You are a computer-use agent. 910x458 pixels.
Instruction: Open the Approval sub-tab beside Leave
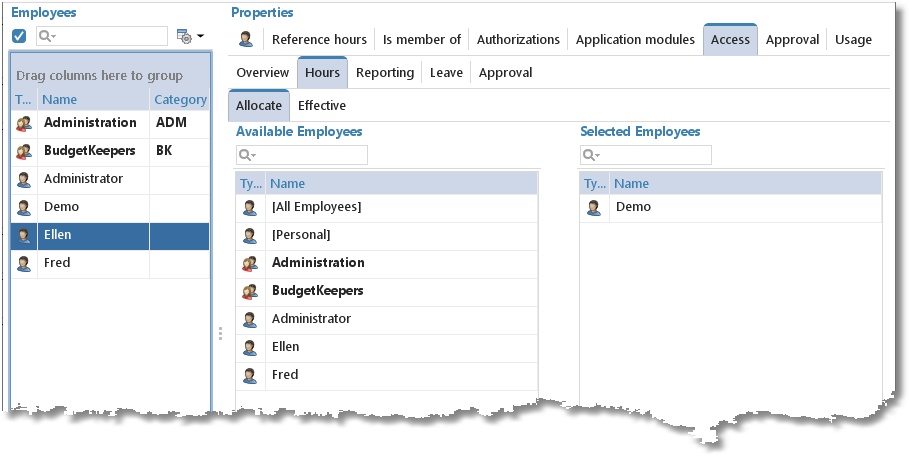tap(505, 73)
